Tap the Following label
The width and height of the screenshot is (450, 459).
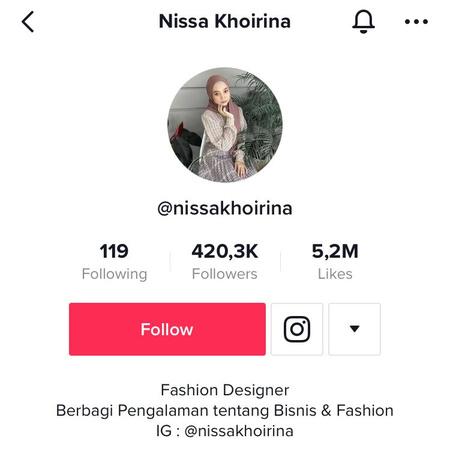coord(114,274)
